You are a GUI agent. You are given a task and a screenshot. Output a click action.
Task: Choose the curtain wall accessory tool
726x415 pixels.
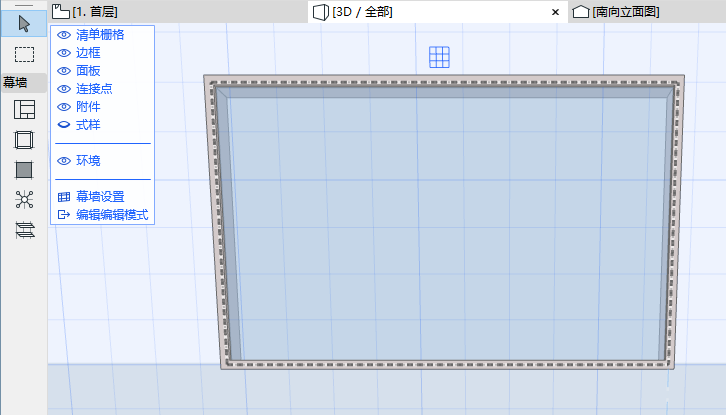click(25, 230)
